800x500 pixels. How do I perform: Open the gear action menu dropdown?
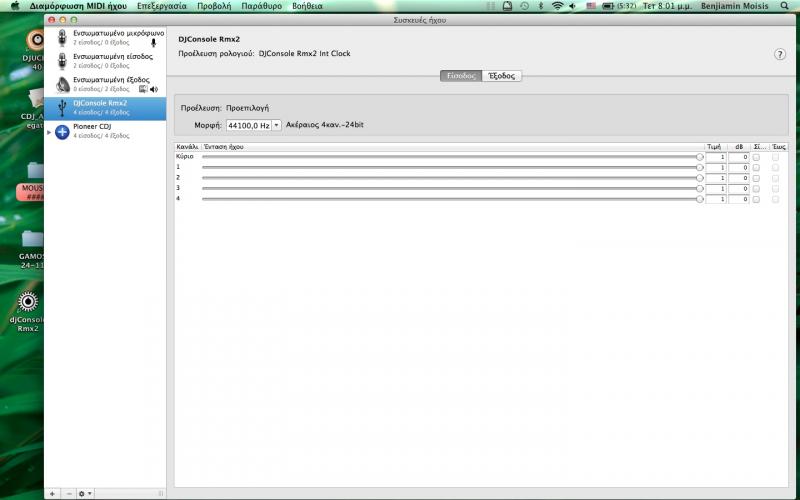(x=85, y=493)
